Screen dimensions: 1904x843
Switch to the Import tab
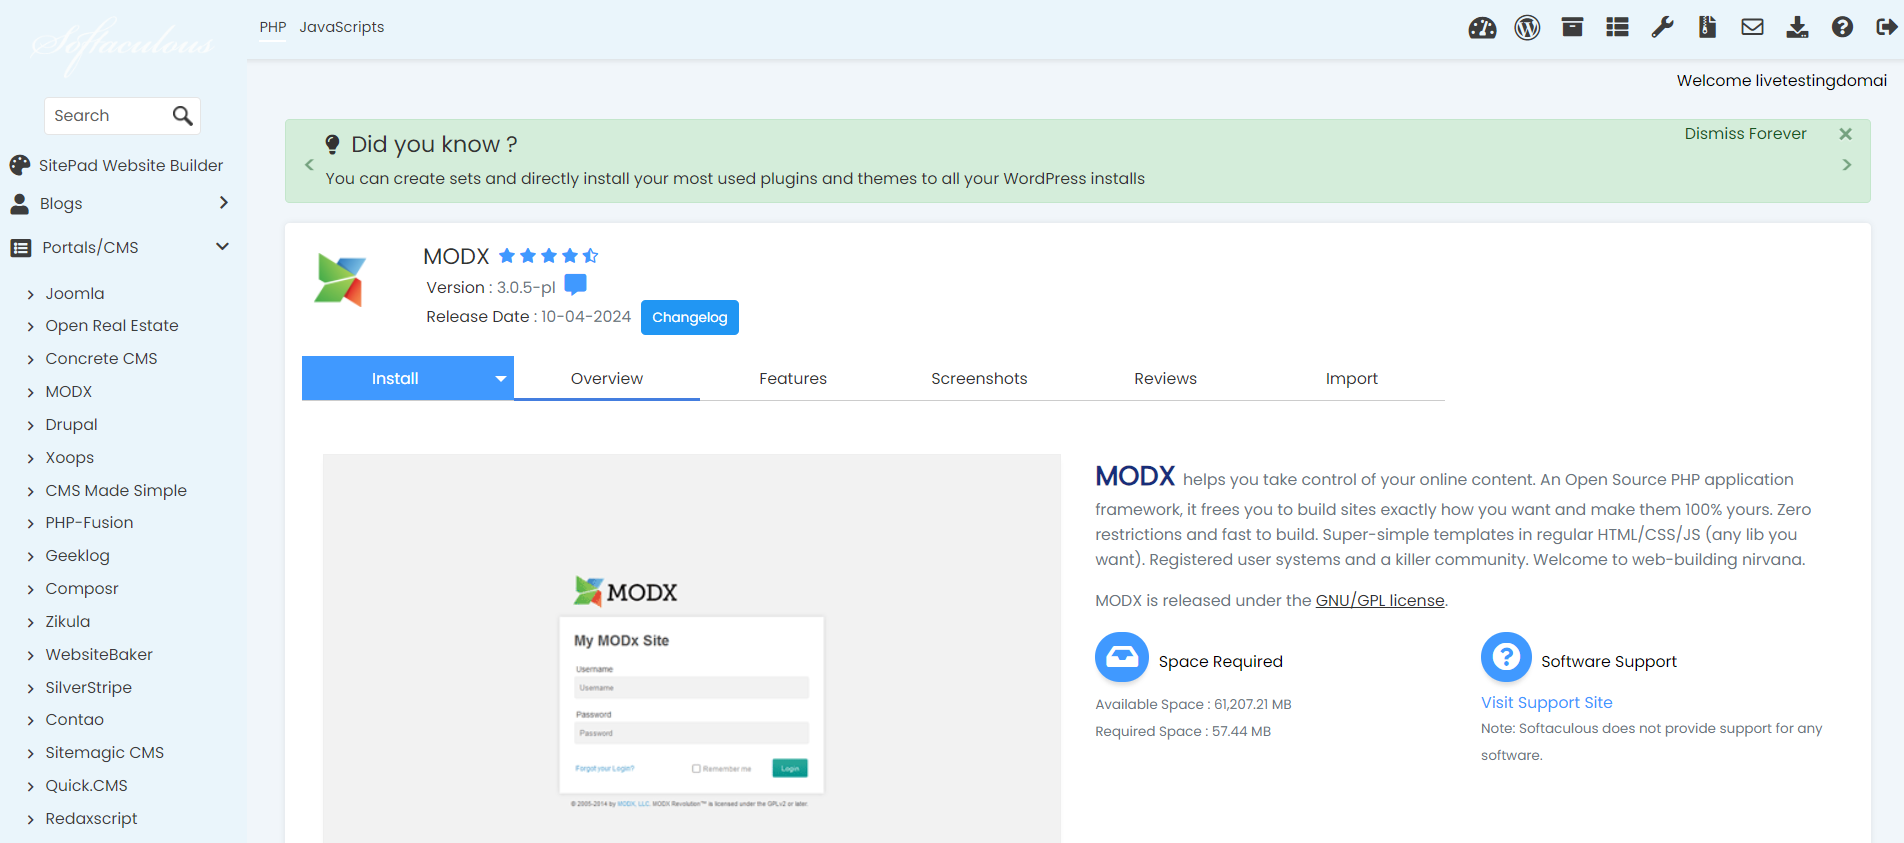point(1351,378)
